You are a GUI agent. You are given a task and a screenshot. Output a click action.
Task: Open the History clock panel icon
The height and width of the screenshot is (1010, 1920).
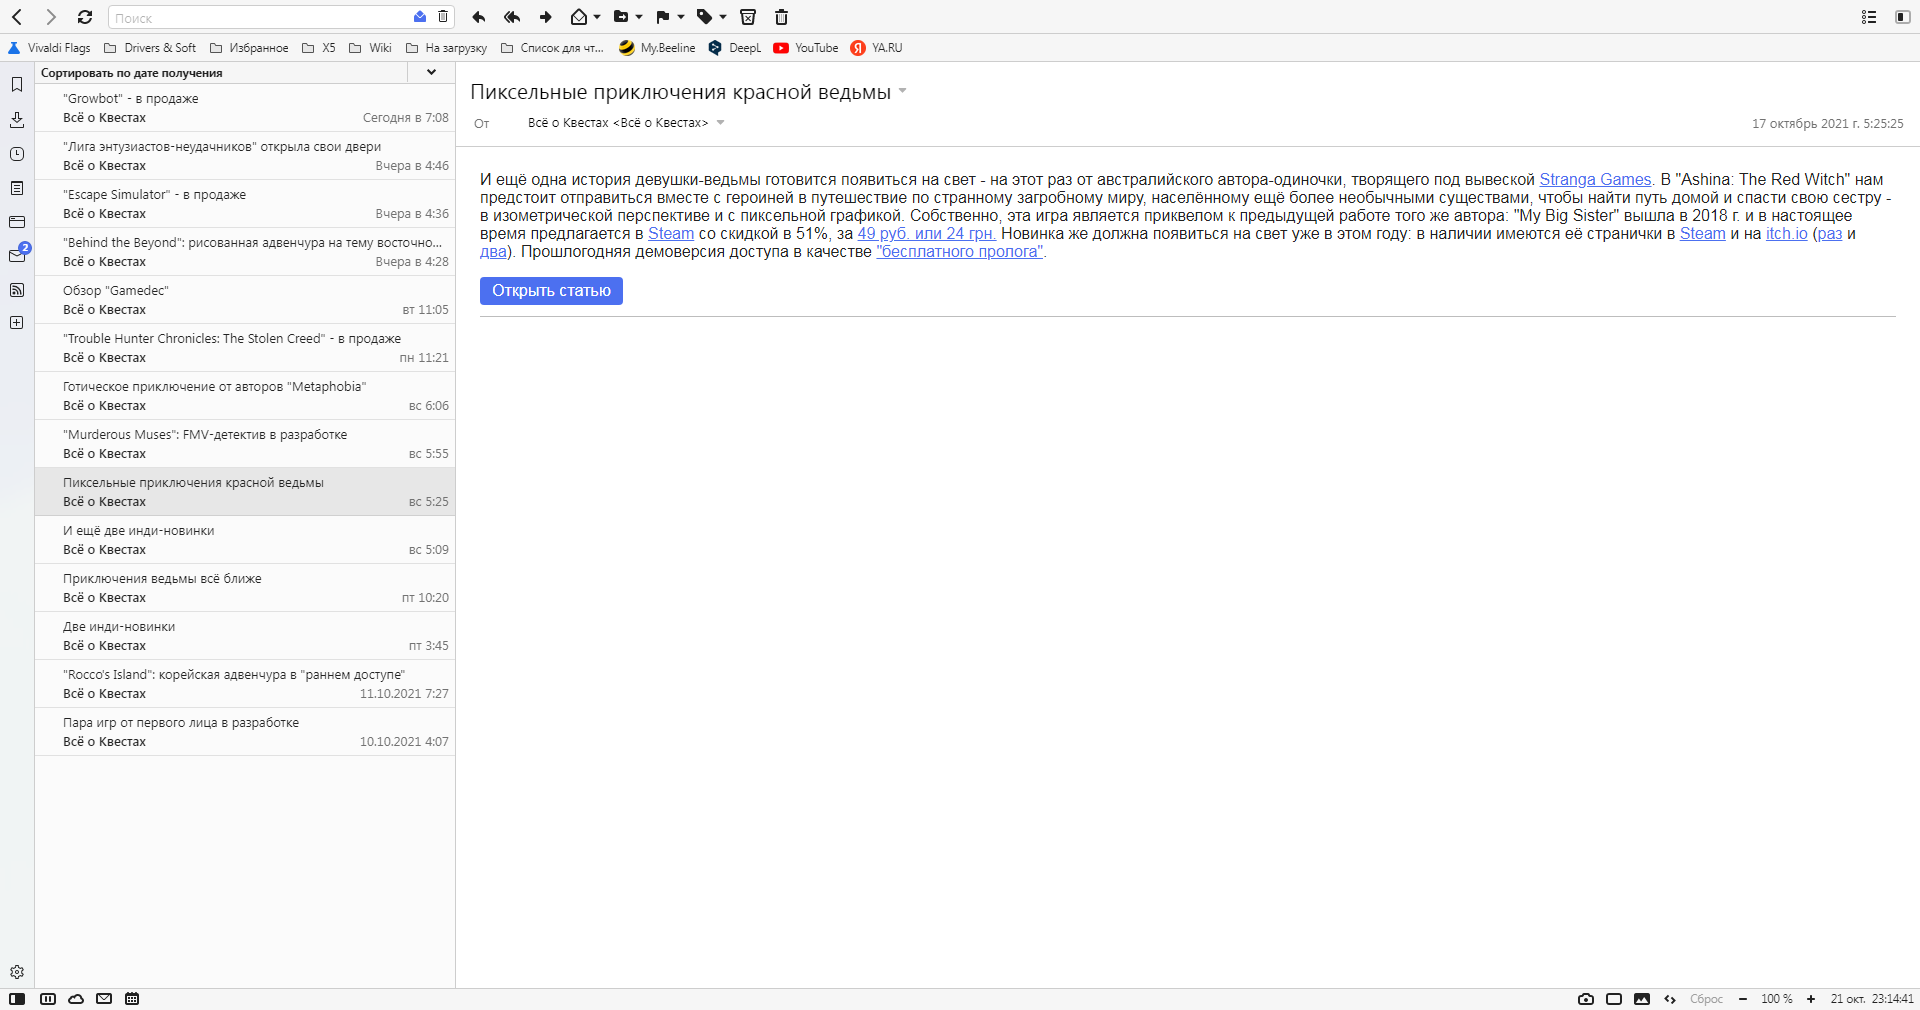[x=17, y=154]
